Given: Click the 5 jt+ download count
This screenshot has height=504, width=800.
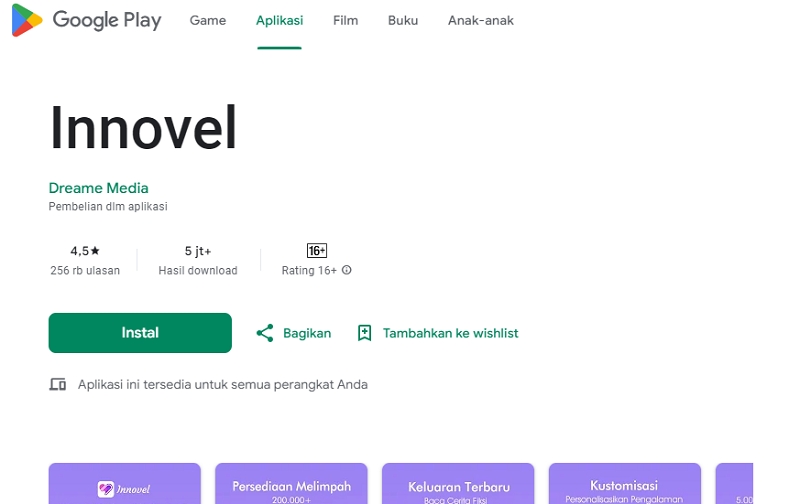Looking at the screenshot, I should [198, 251].
